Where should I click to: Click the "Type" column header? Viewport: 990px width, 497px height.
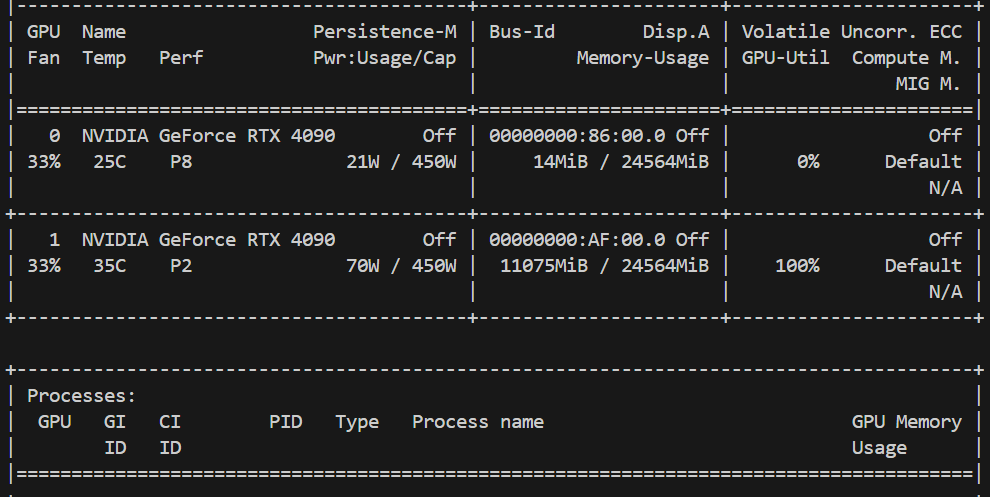(357, 422)
